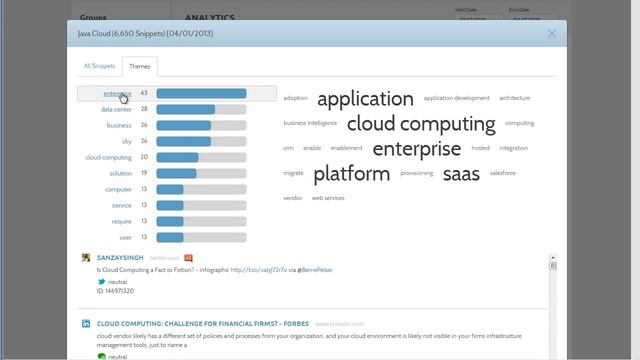Image resolution: width=640 pixels, height=360 pixels.
Task: Click the ID 146971320 text
Action: (115, 291)
